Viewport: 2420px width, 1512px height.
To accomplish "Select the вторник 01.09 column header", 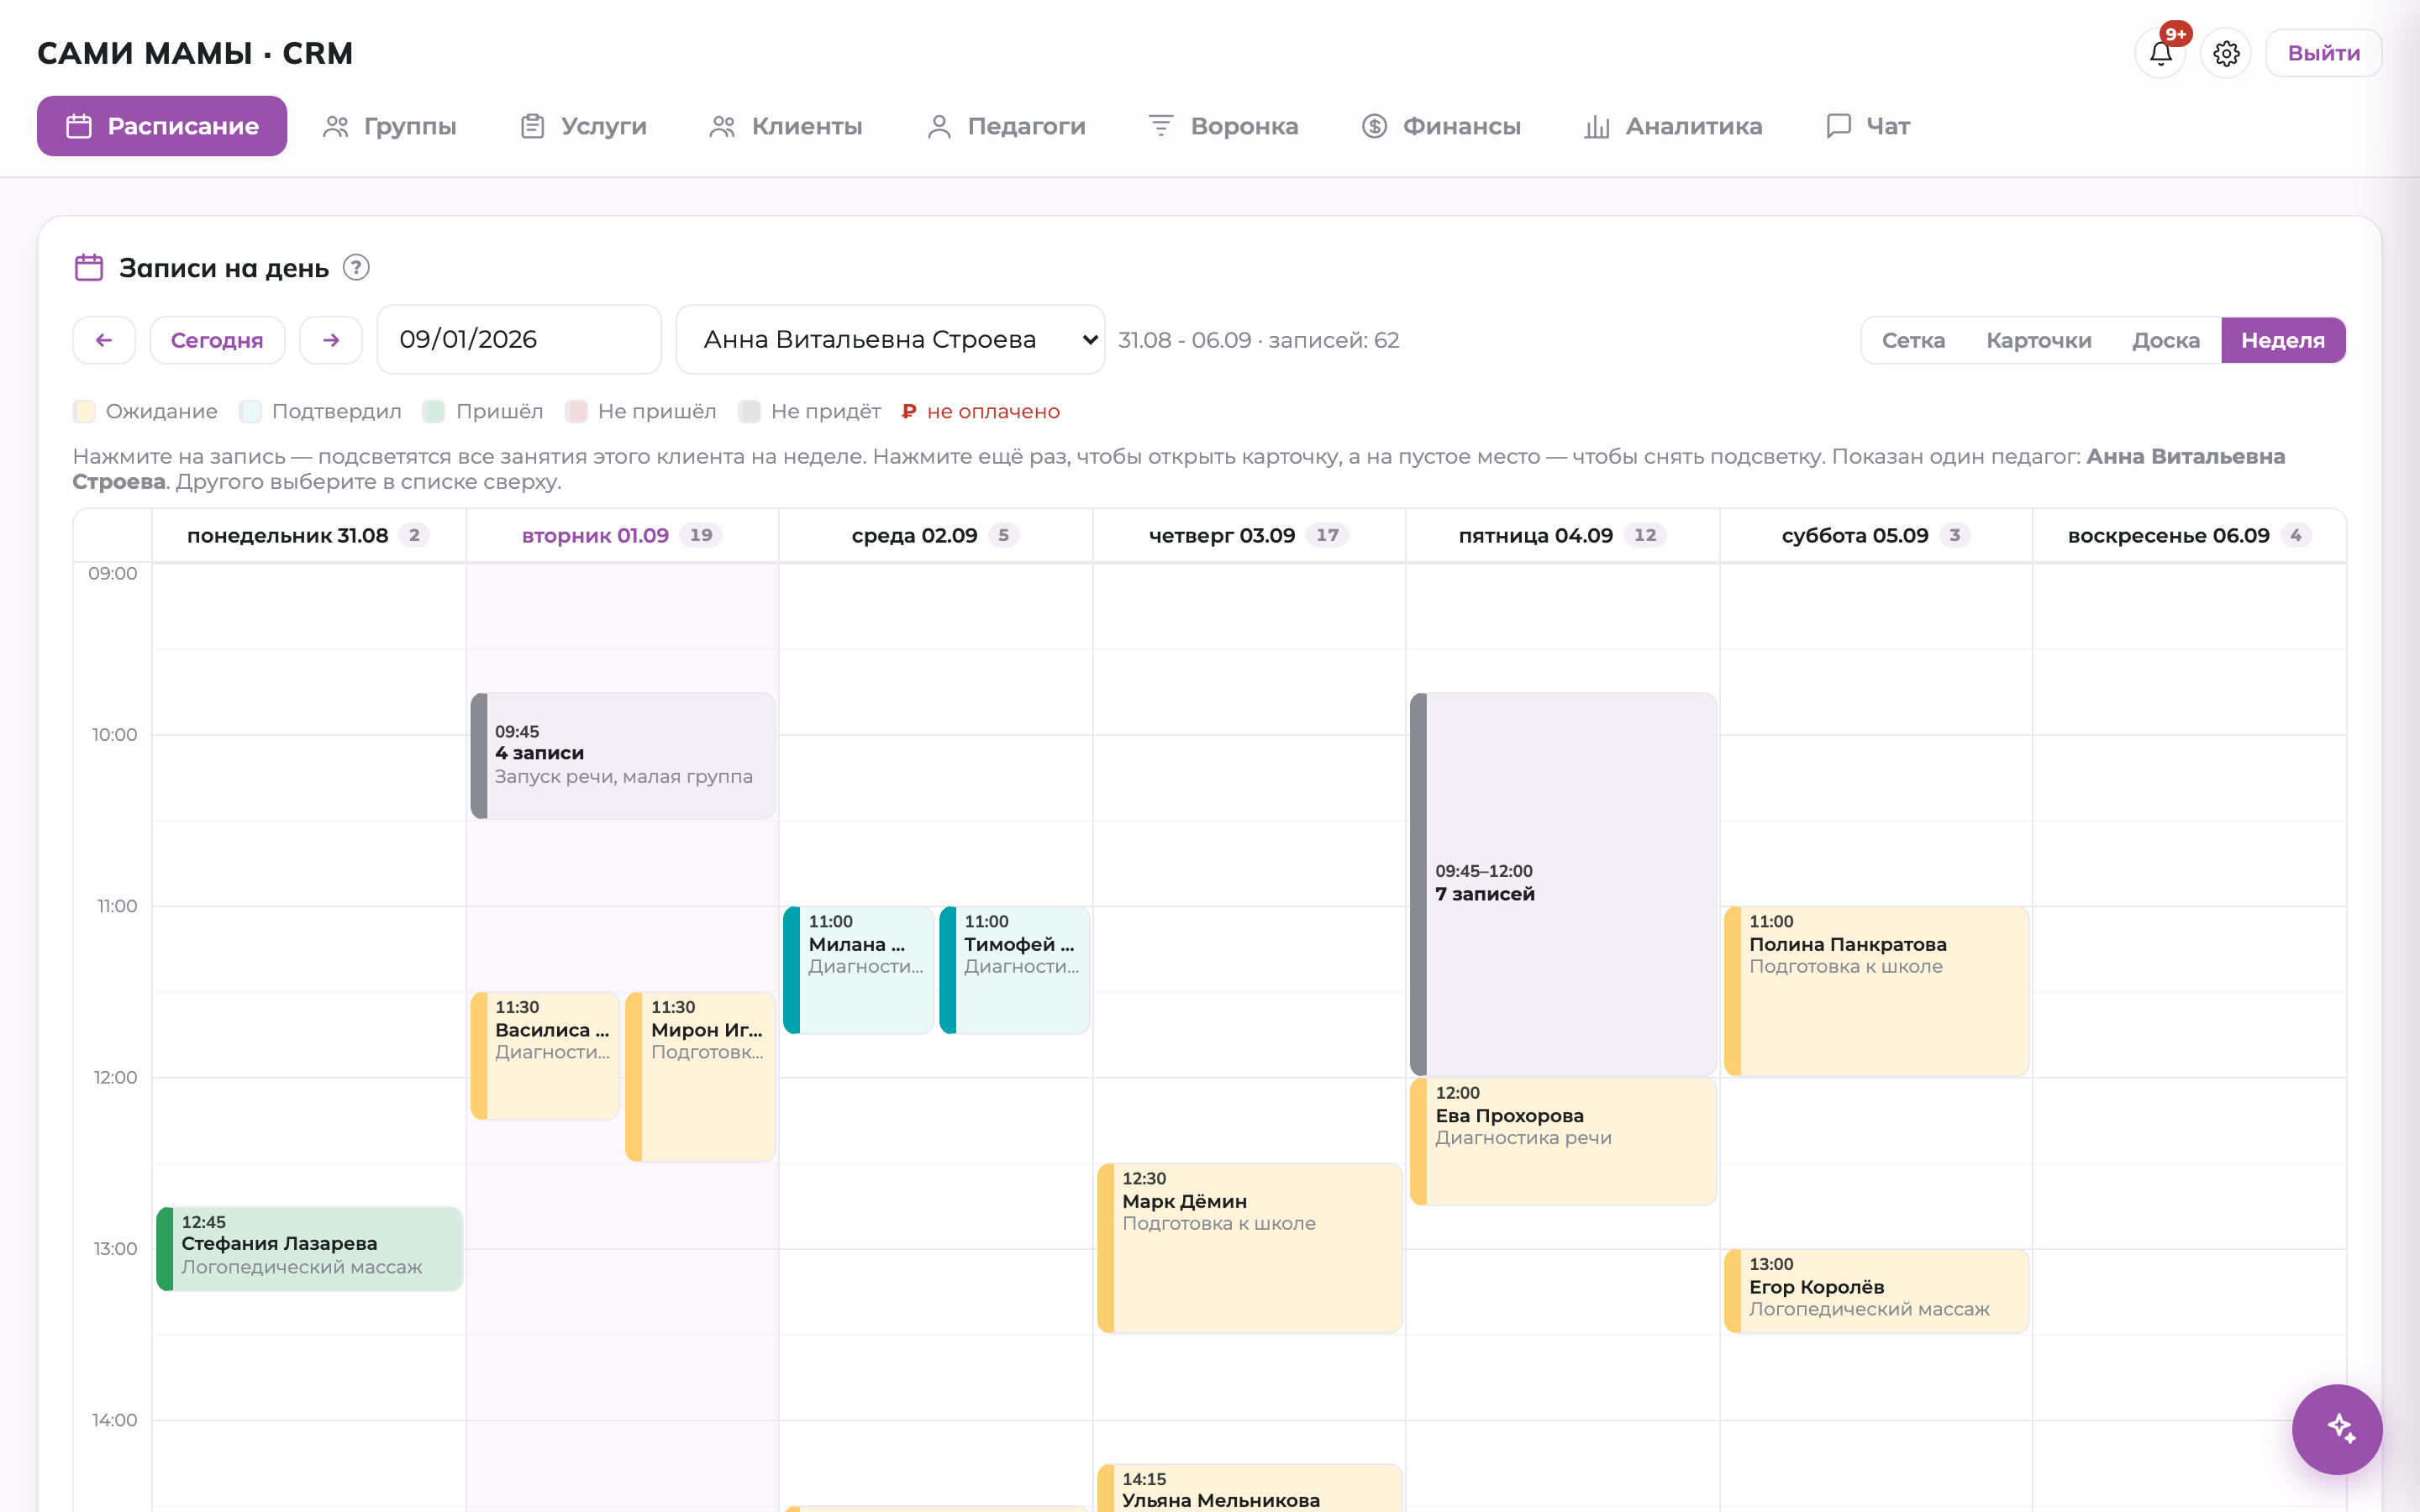I will coord(622,535).
